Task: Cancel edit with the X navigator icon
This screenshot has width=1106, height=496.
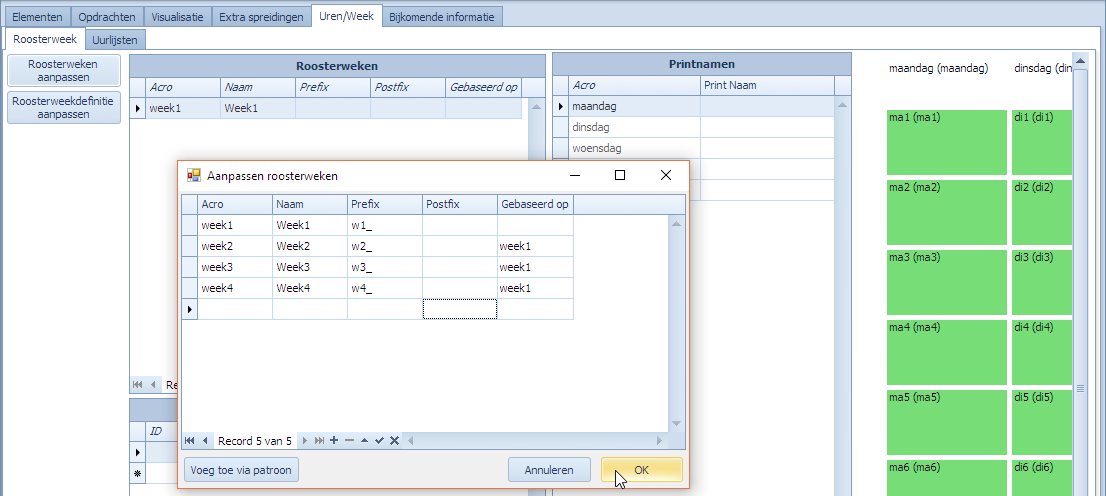Action: pos(394,440)
